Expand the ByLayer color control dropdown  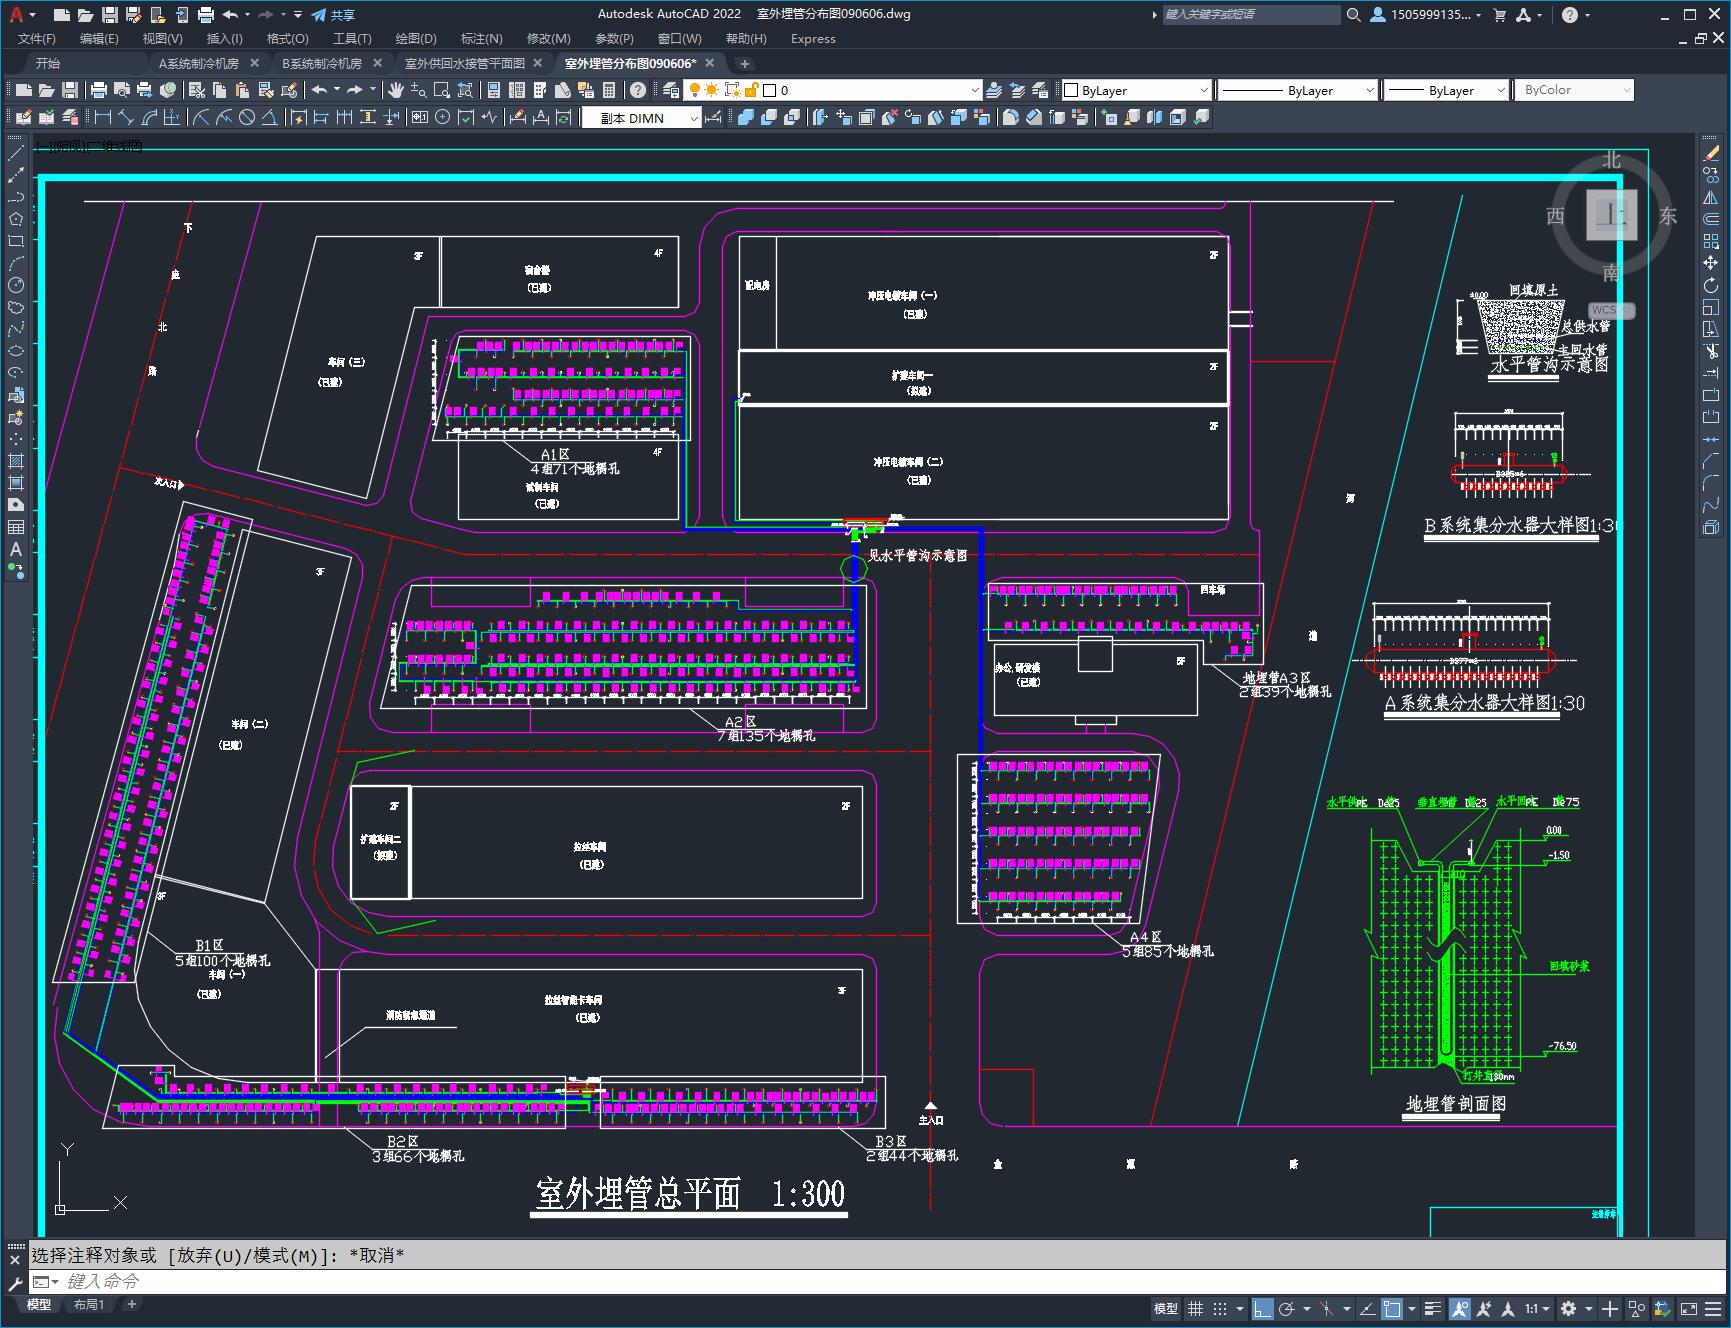(x=1203, y=90)
